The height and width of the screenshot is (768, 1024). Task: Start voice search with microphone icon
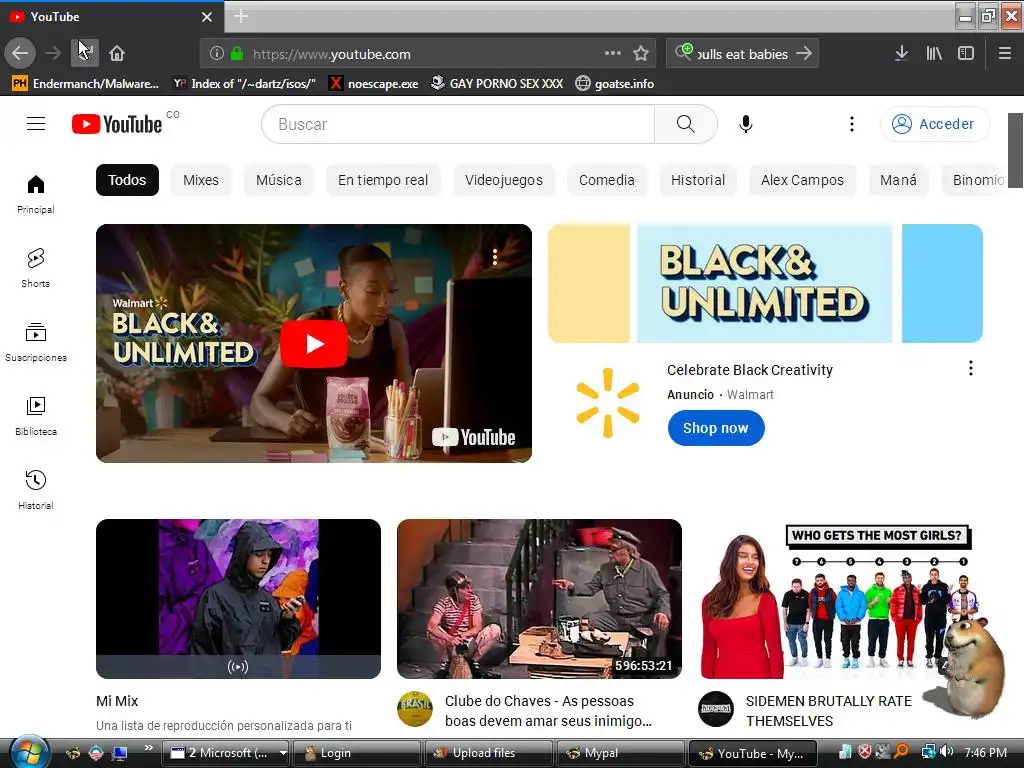tap(746, 124)
